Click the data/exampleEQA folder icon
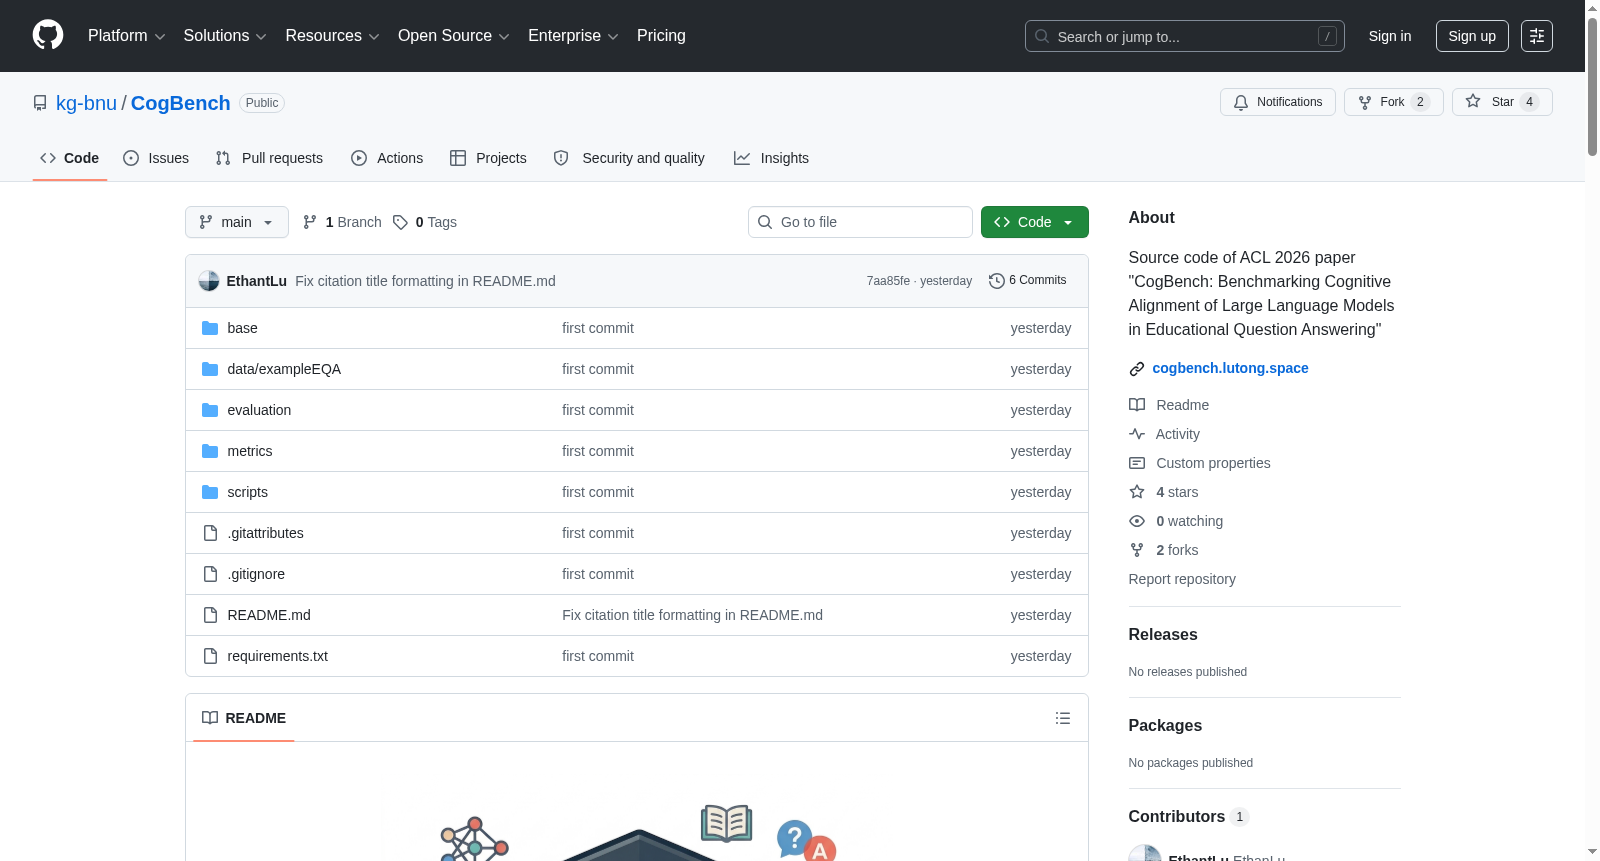Screen dimensions: 1600x861 210,369
